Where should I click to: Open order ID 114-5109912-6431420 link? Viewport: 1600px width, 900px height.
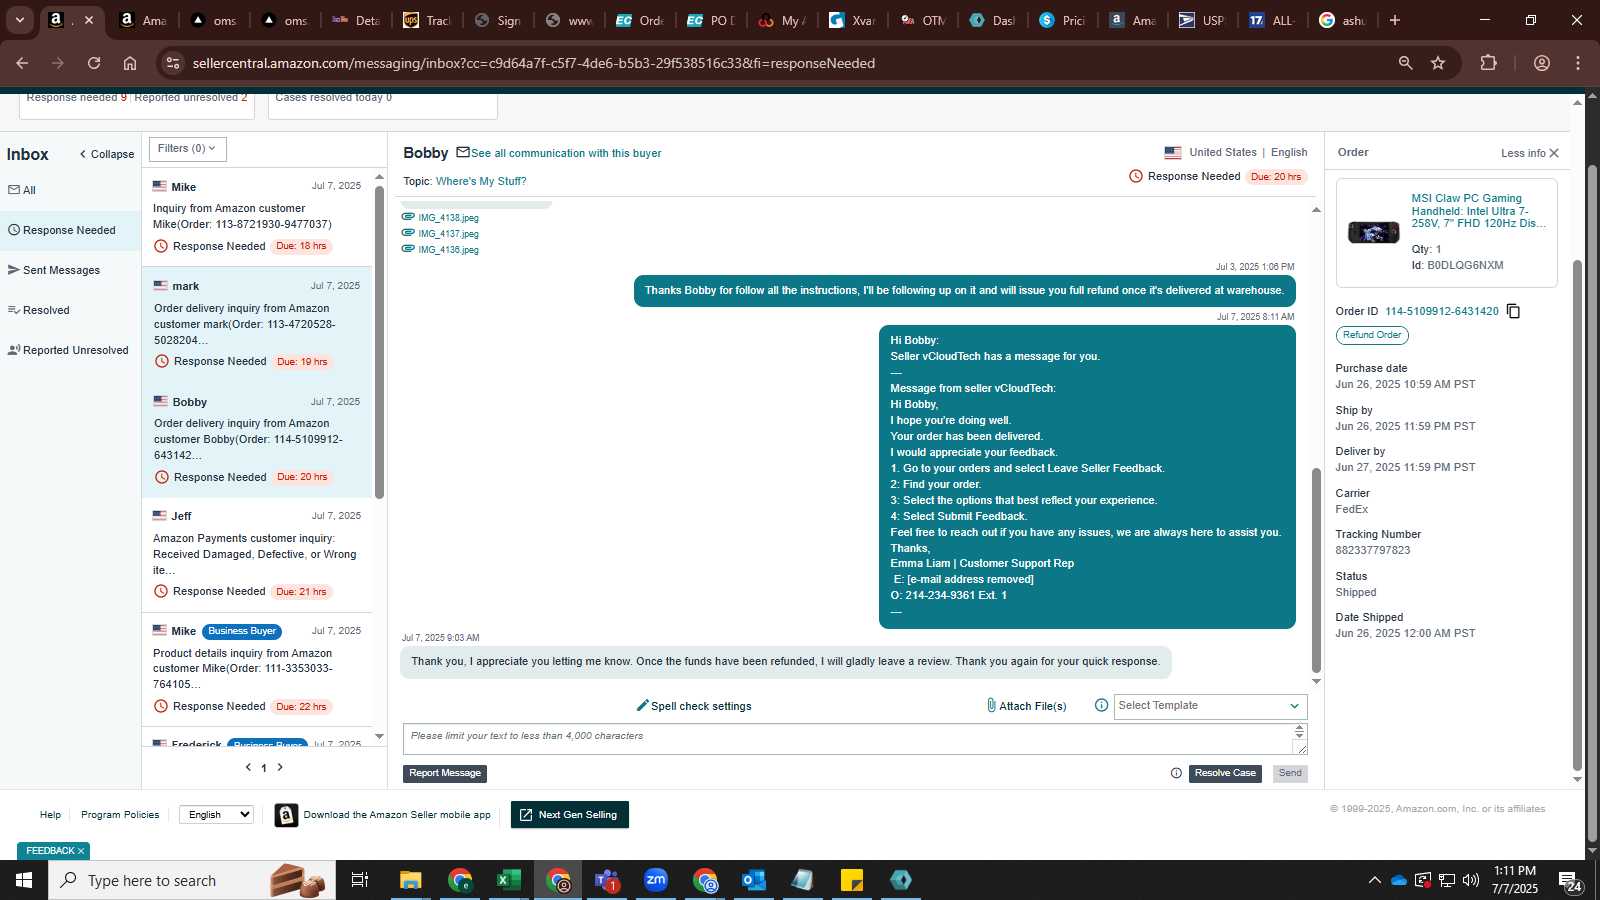1441,311
